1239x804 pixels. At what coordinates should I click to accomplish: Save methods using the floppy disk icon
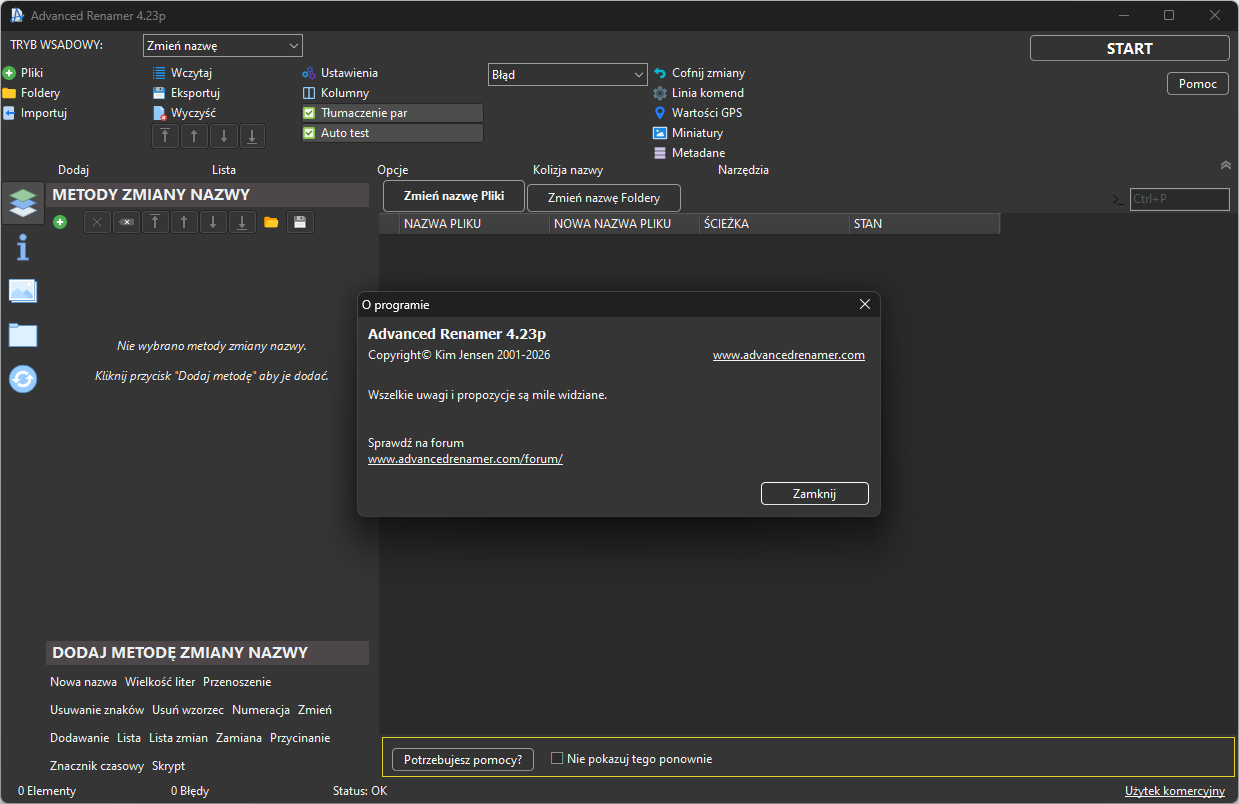300,222
